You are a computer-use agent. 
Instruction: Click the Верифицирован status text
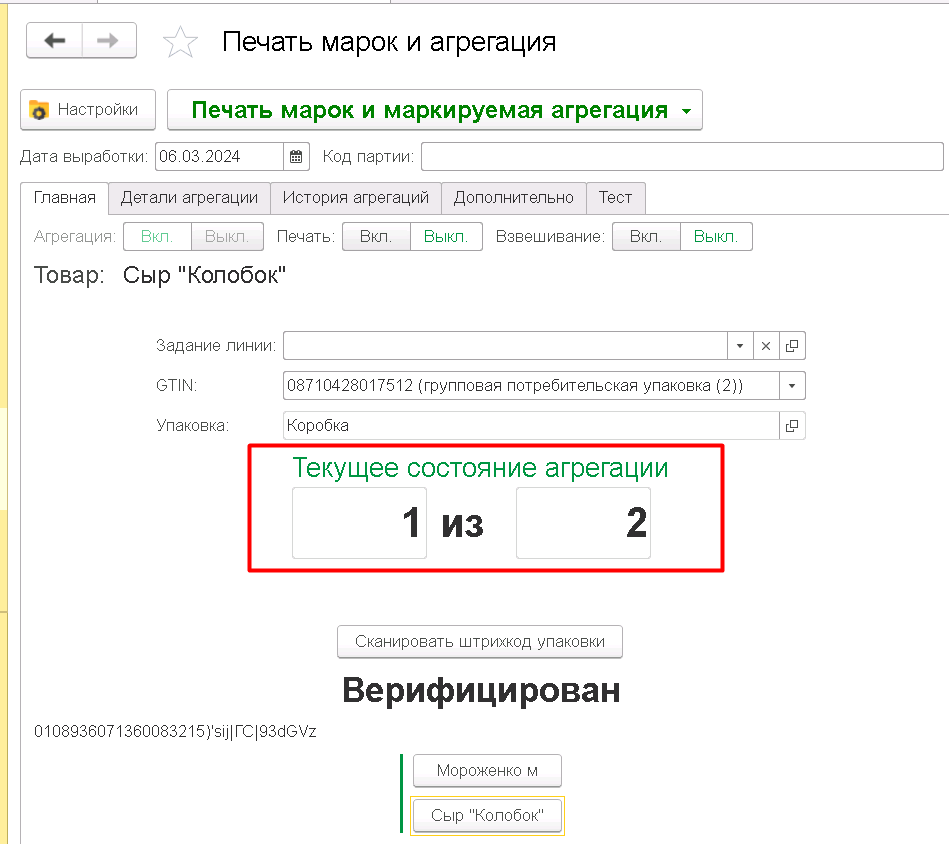(x=481, y=690)
